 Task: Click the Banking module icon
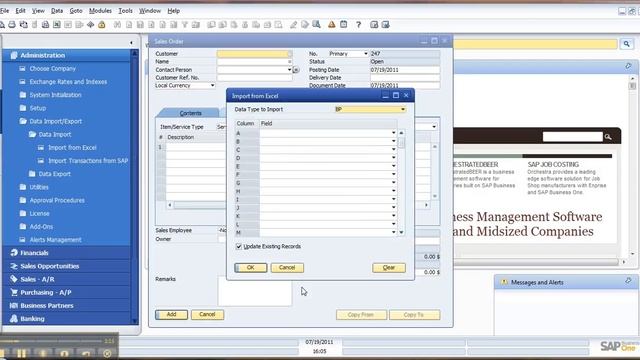(x=14, y=318)
